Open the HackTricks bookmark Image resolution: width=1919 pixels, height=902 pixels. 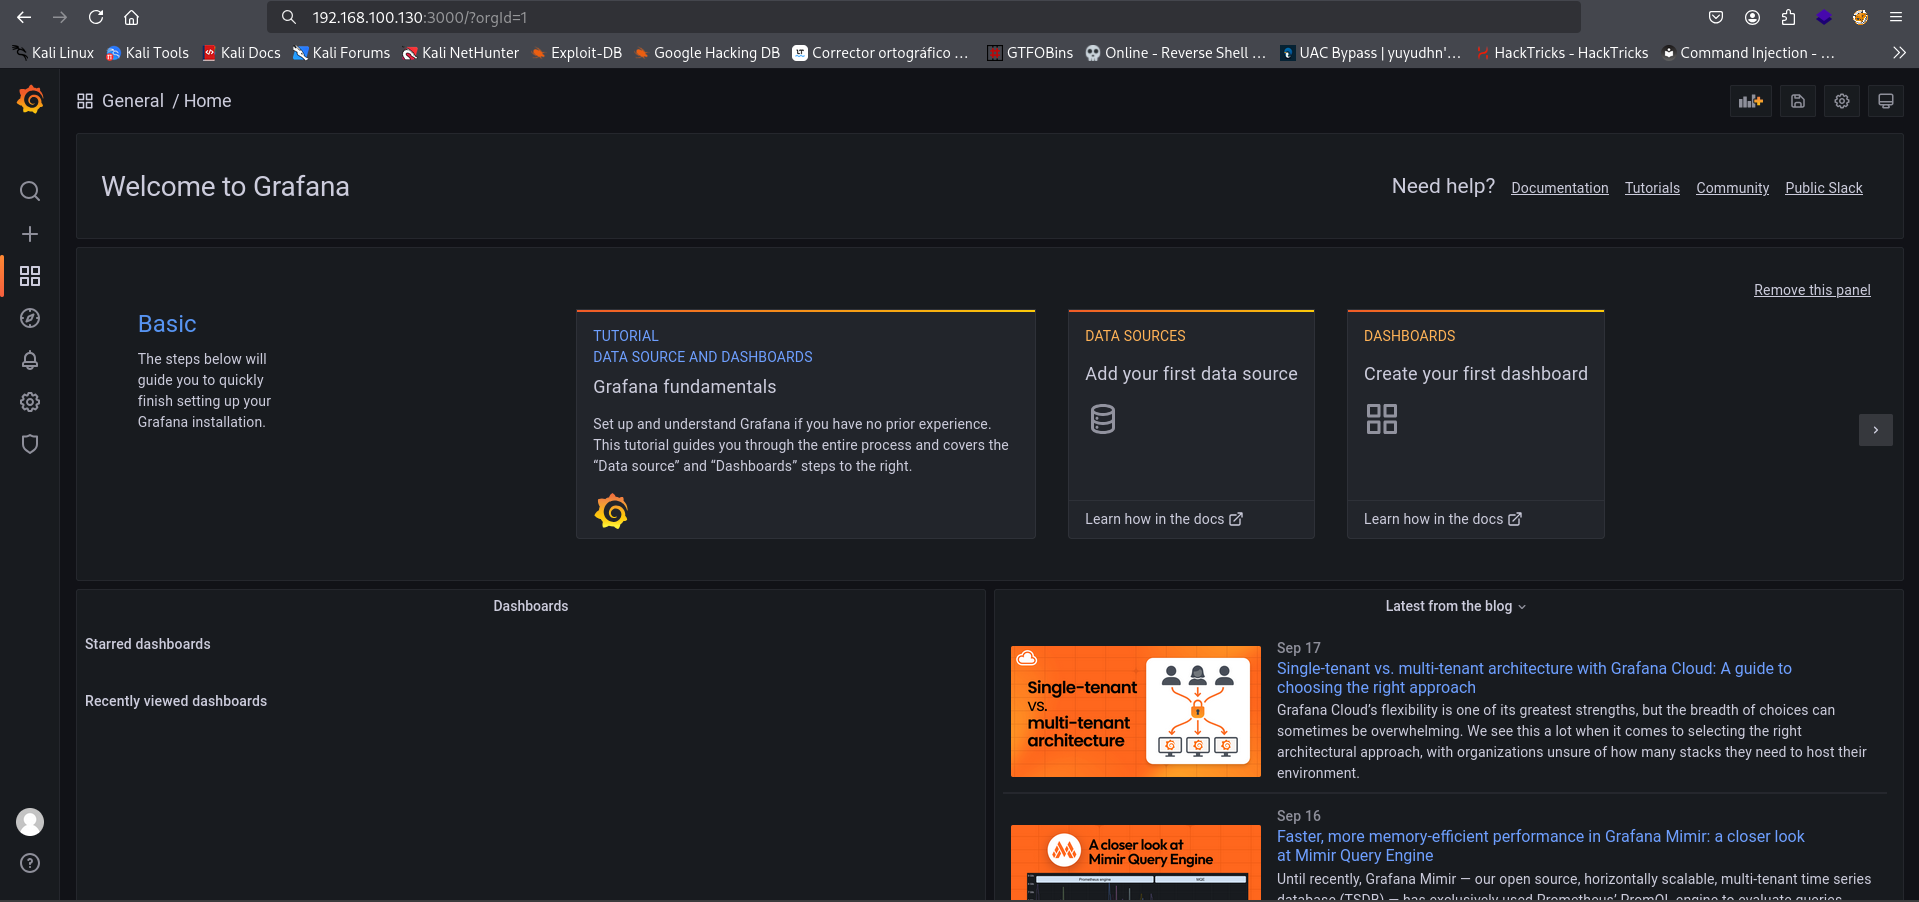[1561, 53]
